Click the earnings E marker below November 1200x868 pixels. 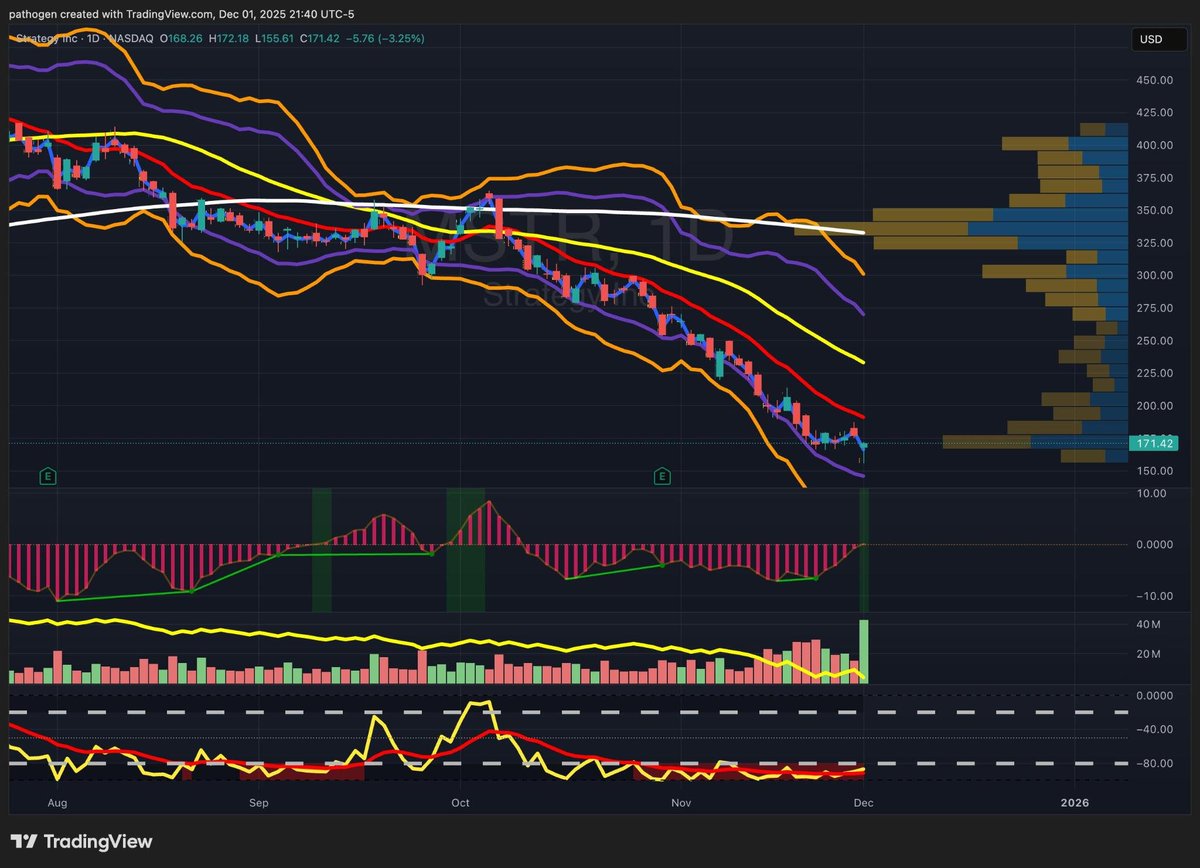click(x=661, y=478)
